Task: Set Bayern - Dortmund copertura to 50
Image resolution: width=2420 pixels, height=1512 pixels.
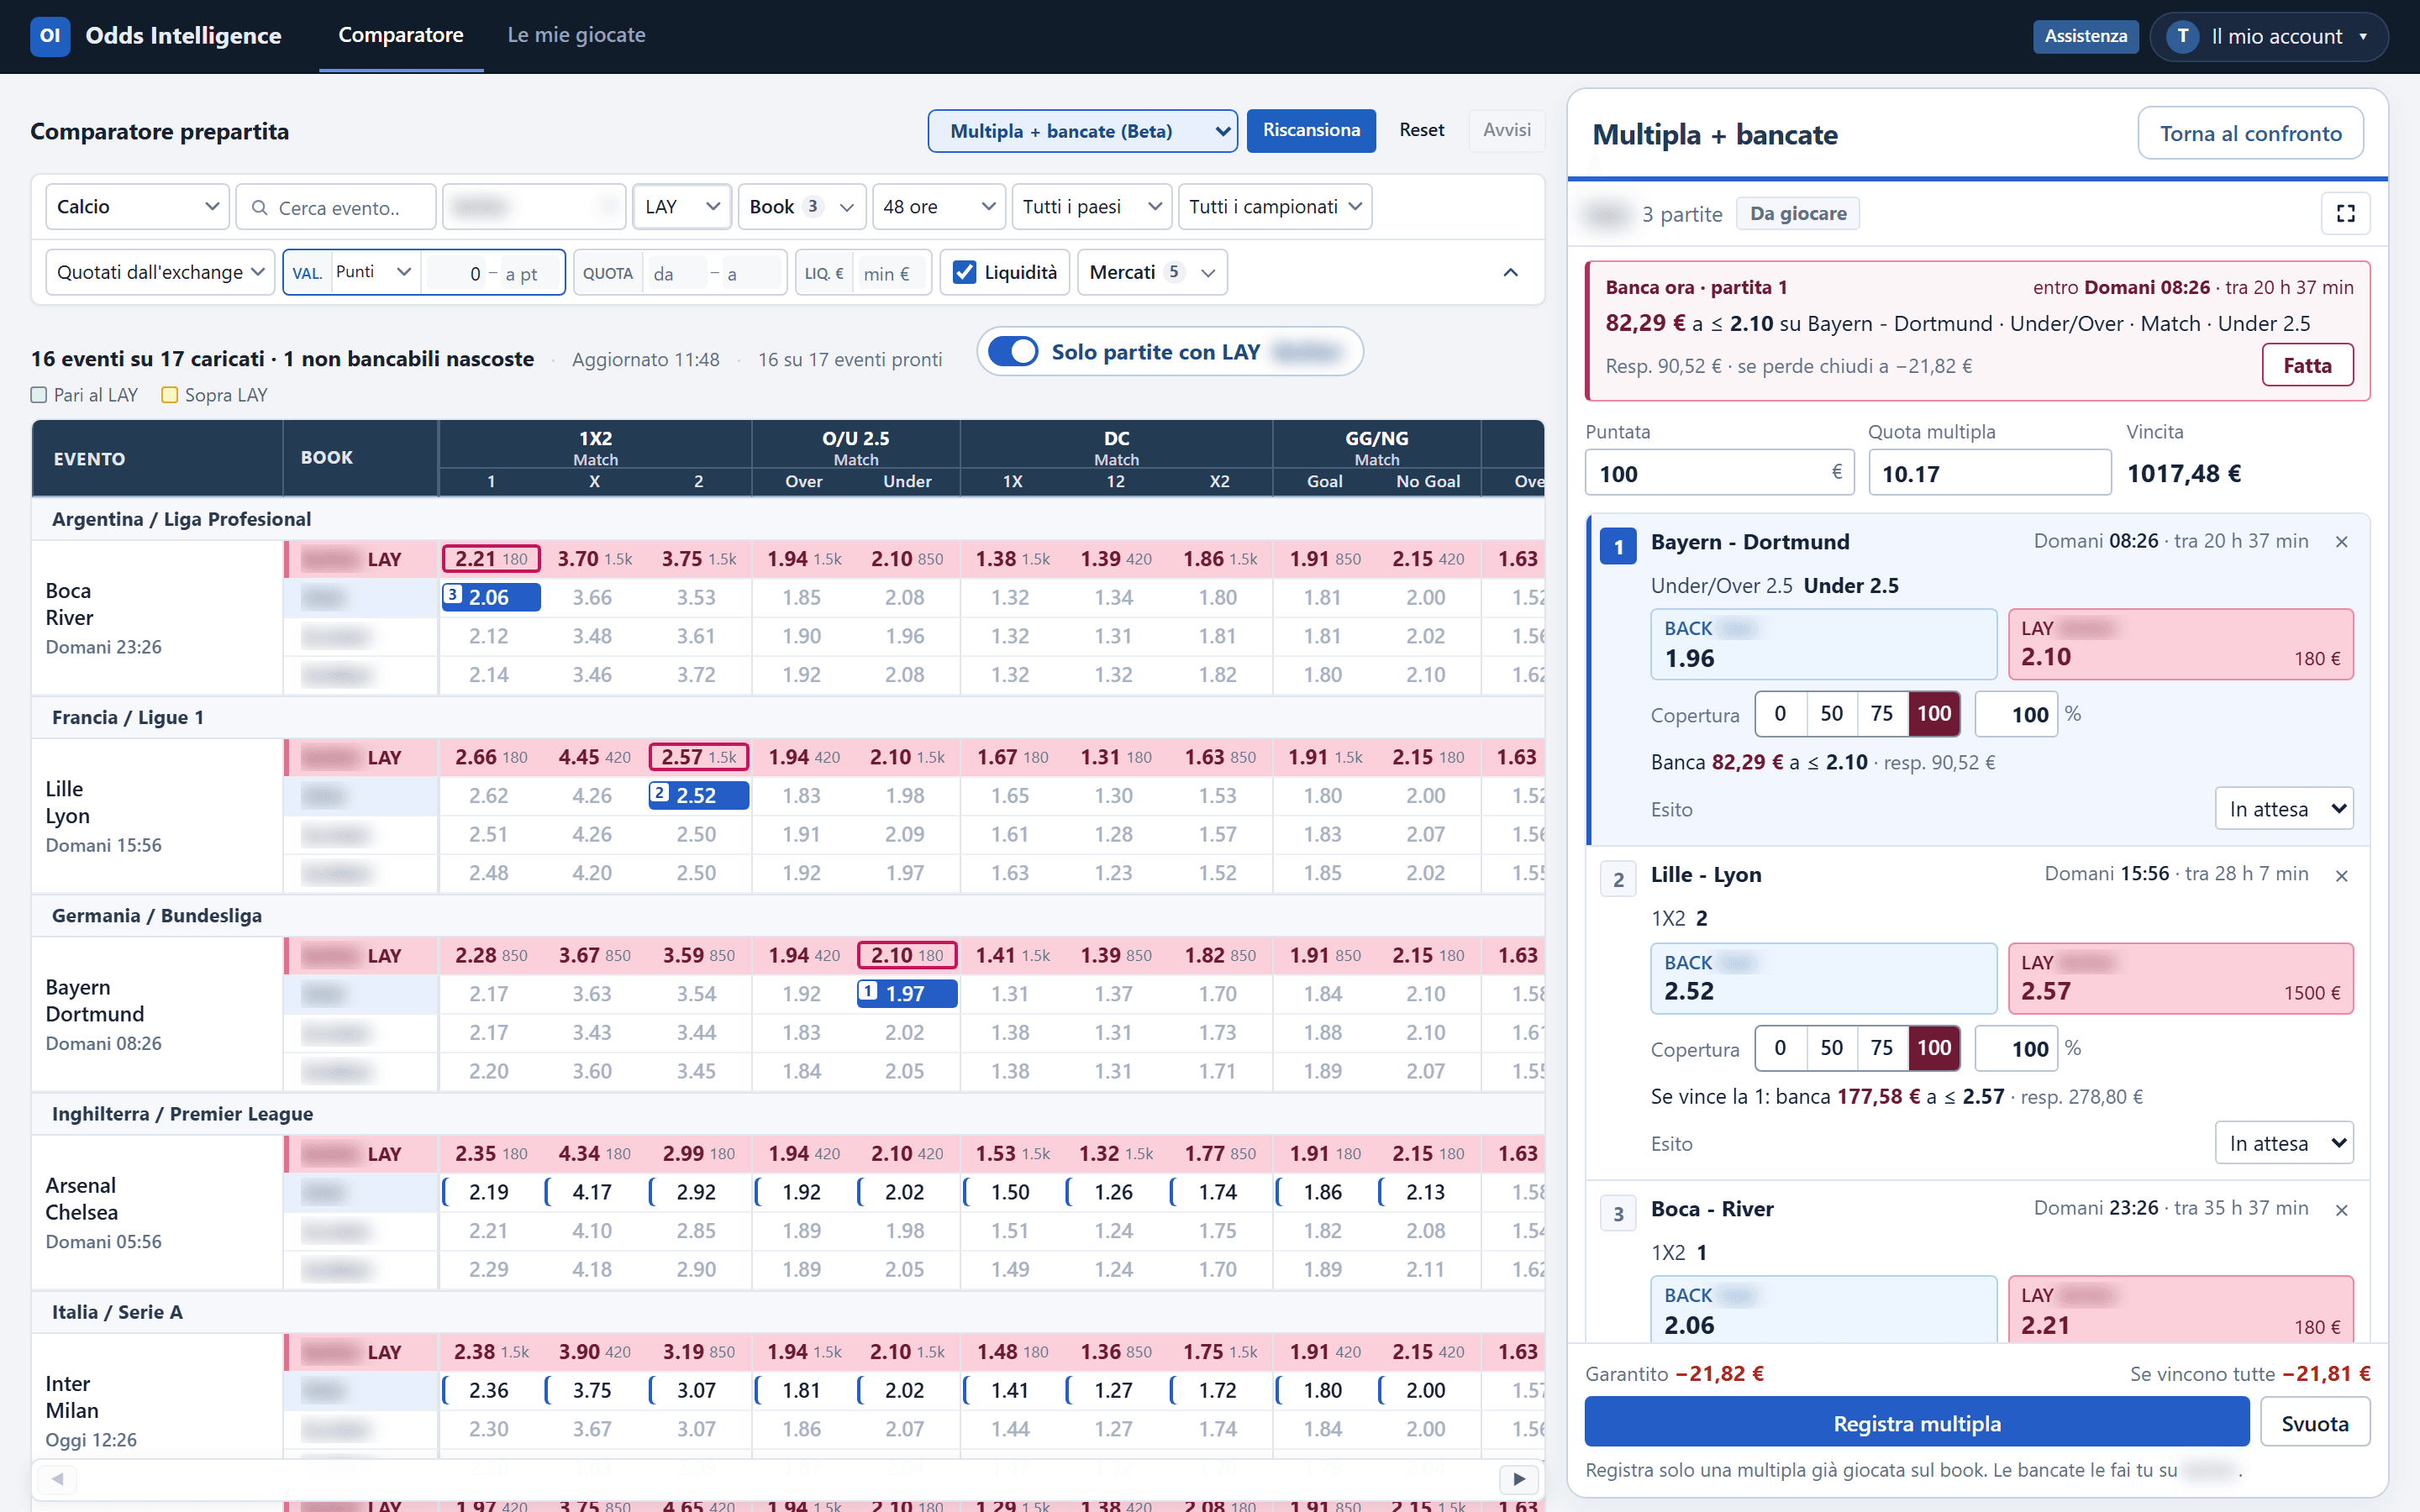Action: pyautogui.click(x=1831, y=714)
